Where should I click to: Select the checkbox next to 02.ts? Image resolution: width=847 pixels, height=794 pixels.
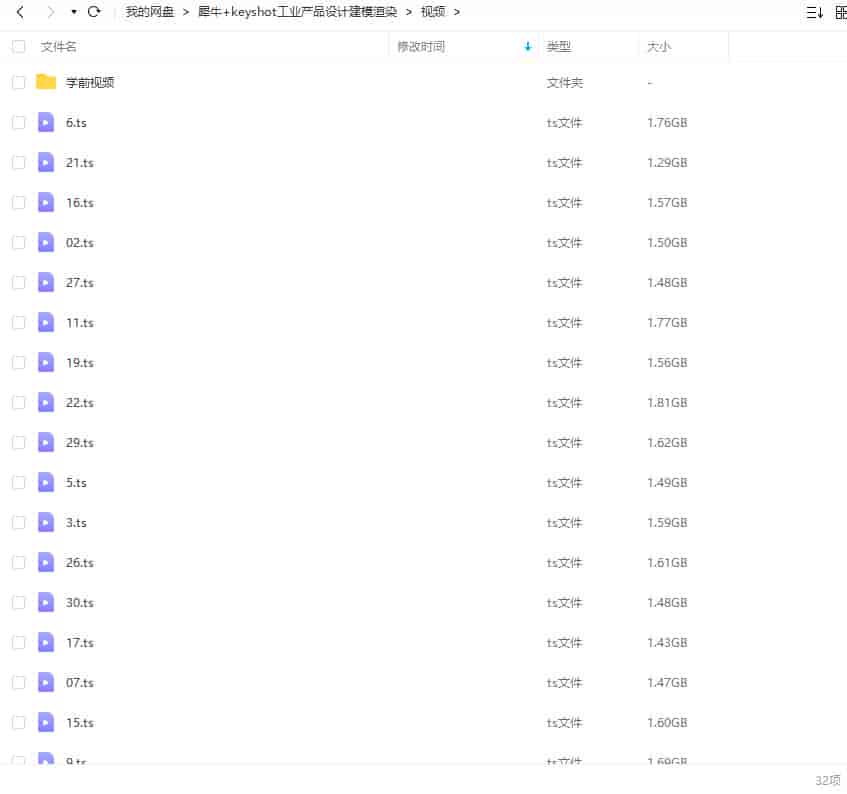pos(18,242)
